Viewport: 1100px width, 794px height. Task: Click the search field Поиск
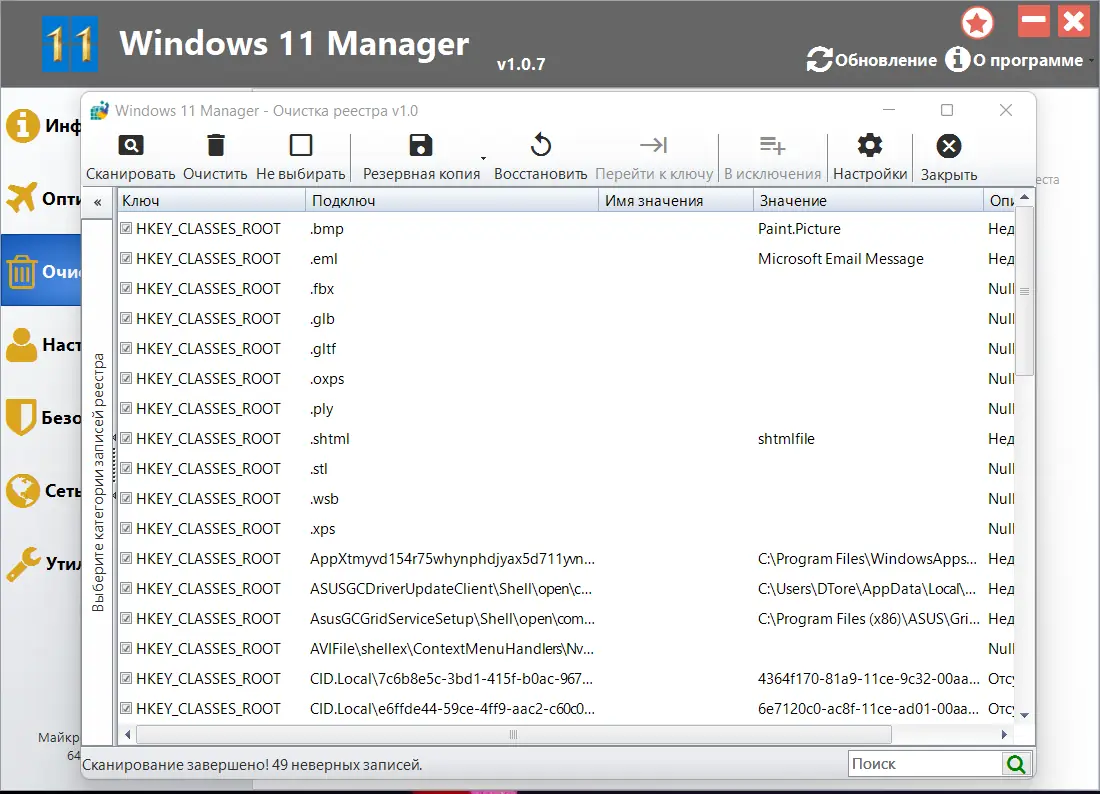point(925,764)
